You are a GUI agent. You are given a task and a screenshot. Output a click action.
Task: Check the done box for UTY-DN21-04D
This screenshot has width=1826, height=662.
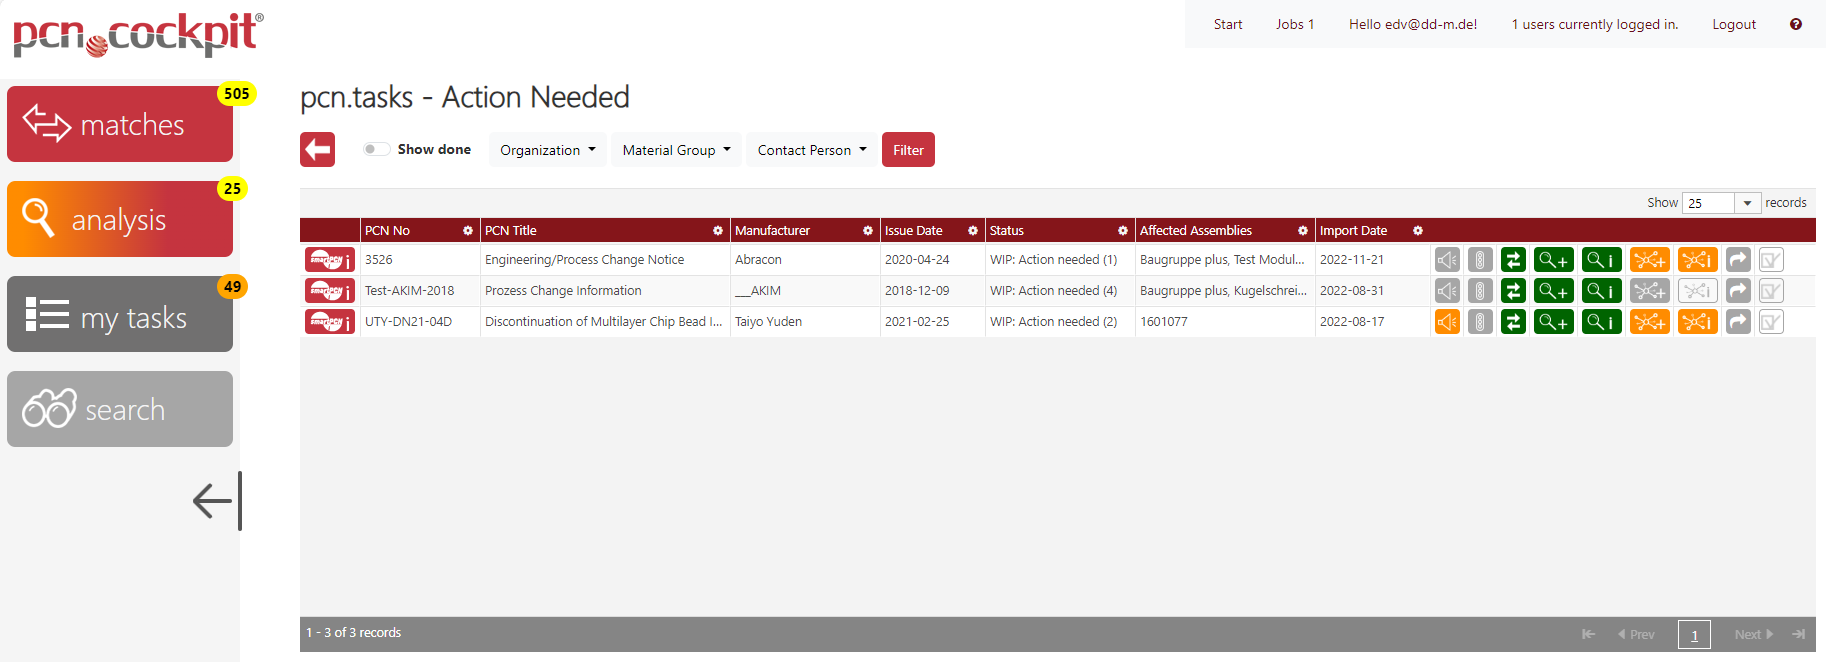click(x=1771, y=322)
